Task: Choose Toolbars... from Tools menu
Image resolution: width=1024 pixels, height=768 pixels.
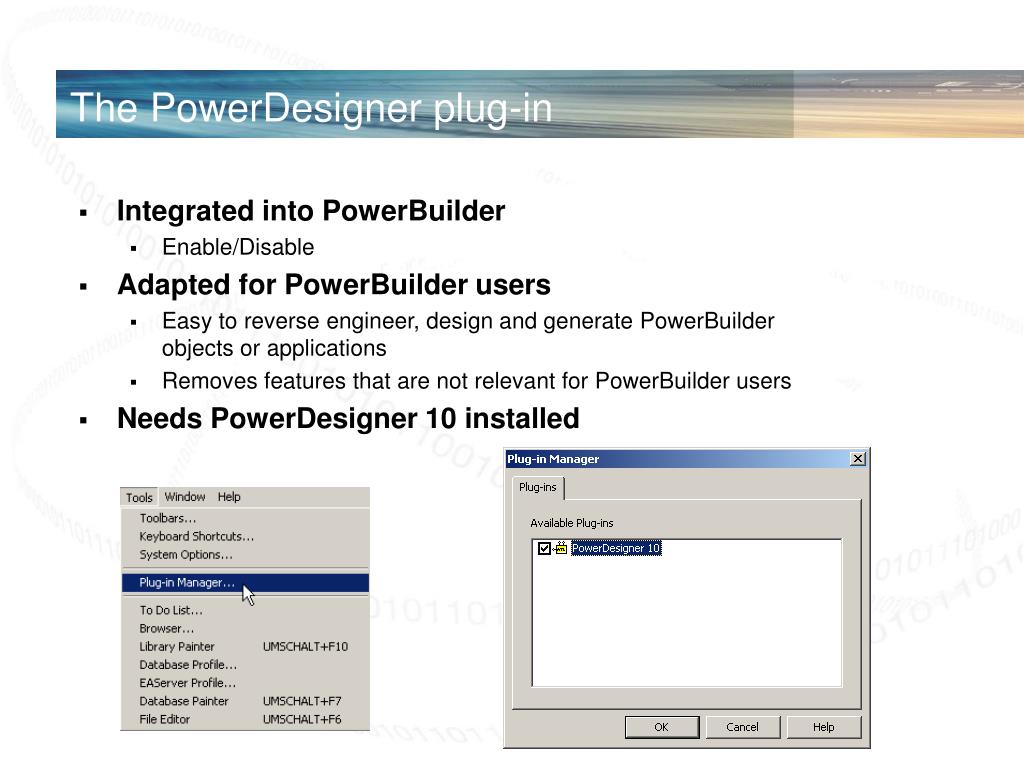Action: point(246,518)
